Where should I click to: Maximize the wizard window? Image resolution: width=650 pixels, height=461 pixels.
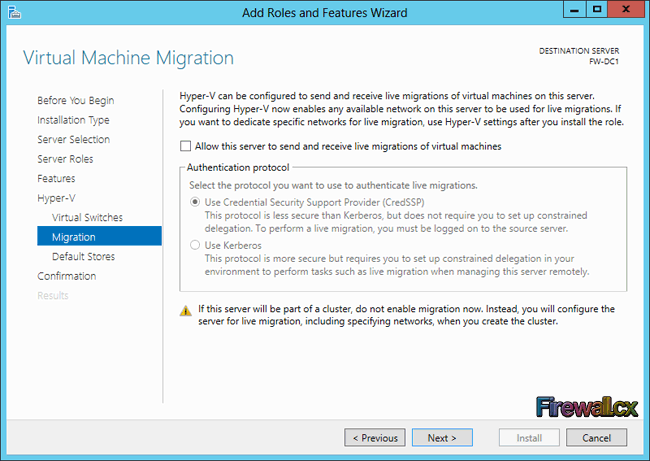click(597, 10)
